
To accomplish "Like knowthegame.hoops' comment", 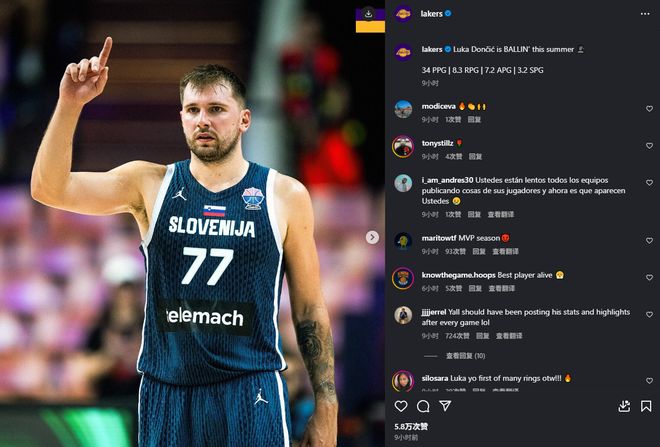I will [649, 277].
